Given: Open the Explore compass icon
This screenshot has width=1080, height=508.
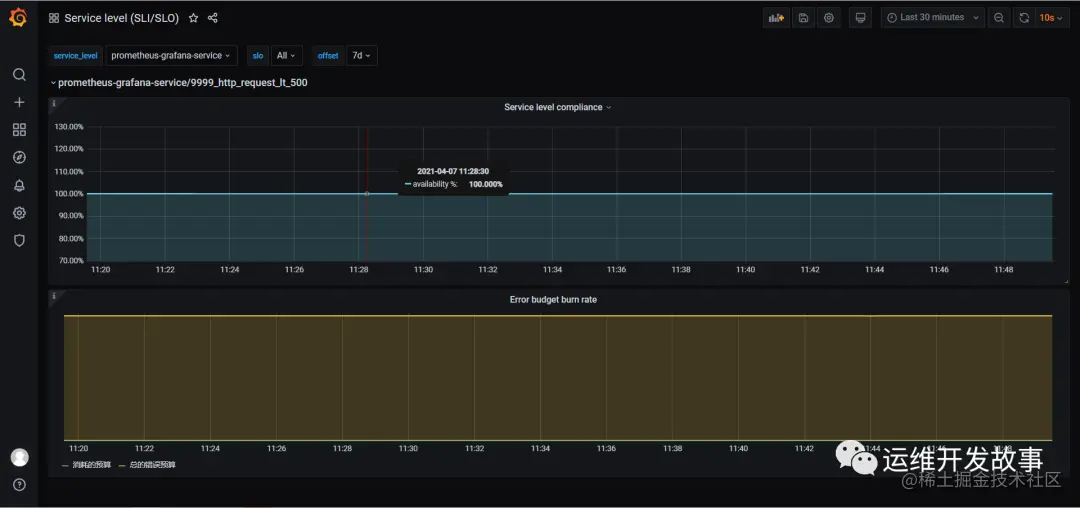Looking at the screenshot, I should (19, 158).
